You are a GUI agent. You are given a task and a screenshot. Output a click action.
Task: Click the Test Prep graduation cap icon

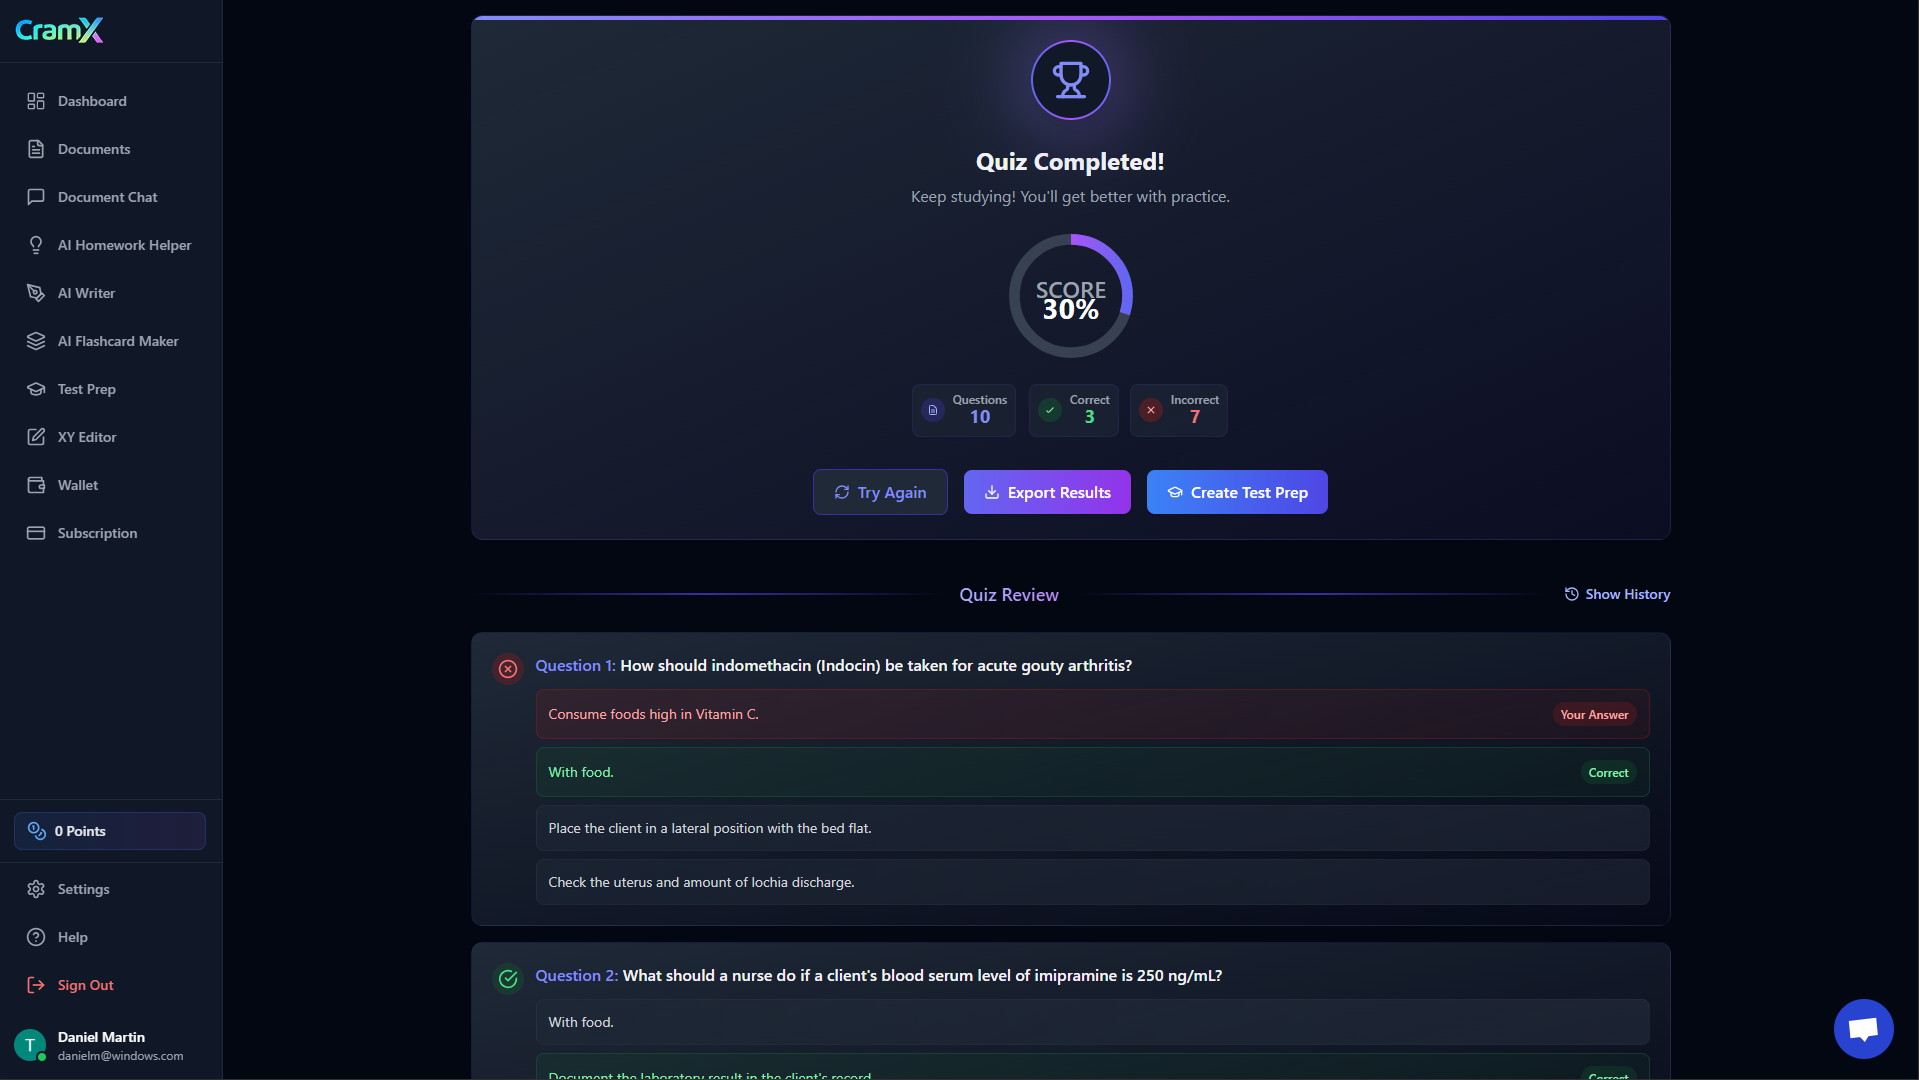[36, 389]
